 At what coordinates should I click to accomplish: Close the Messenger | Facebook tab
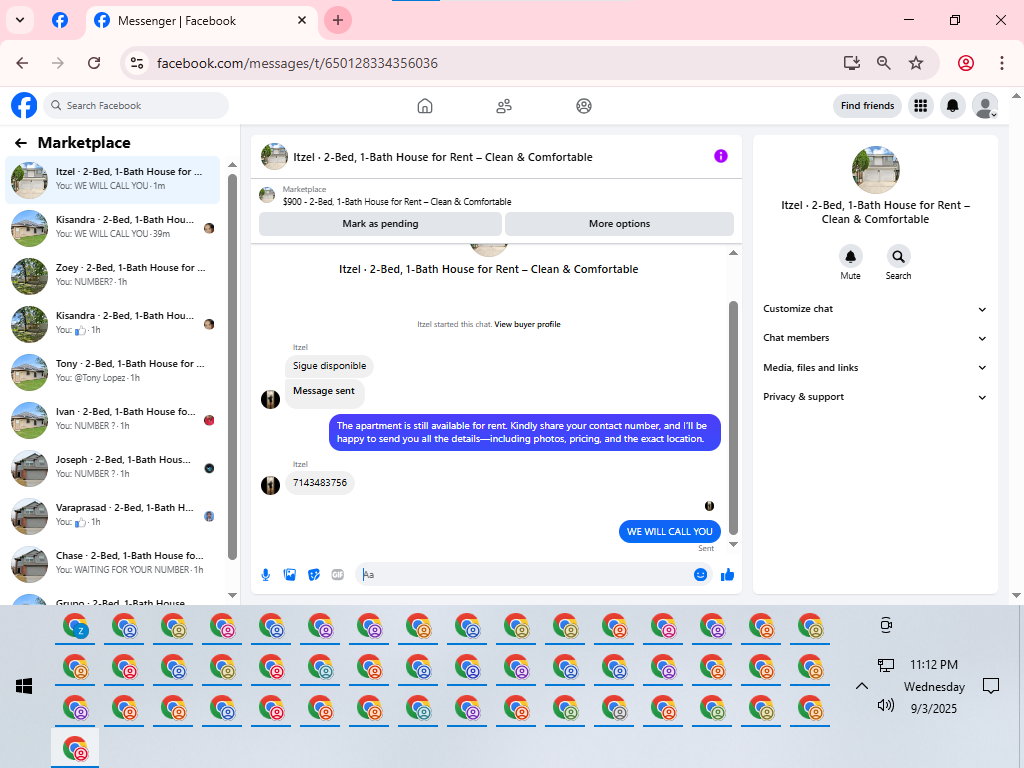[x=302, y=20]
